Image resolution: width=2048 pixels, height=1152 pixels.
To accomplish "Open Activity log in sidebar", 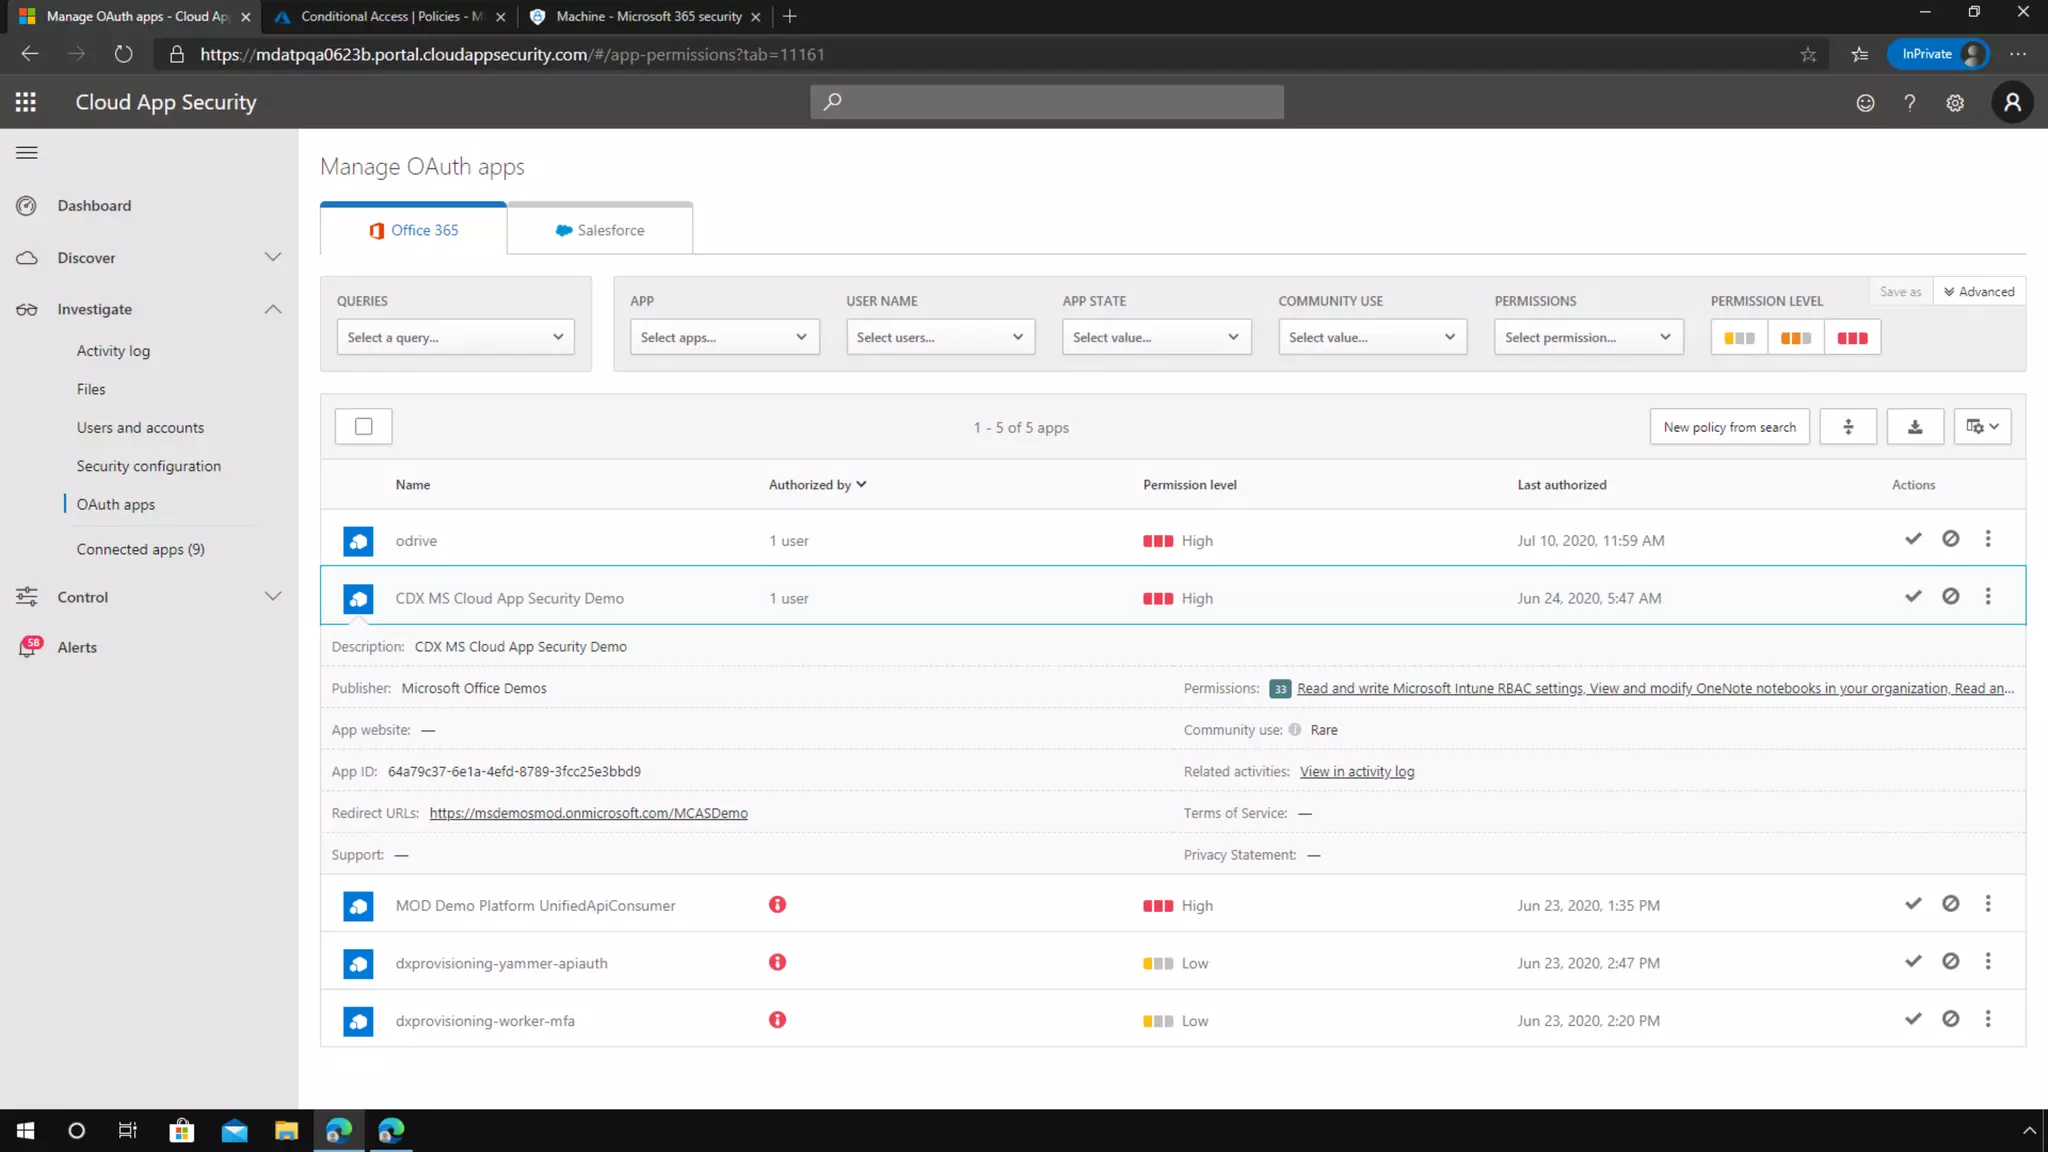I will (113, 351).
